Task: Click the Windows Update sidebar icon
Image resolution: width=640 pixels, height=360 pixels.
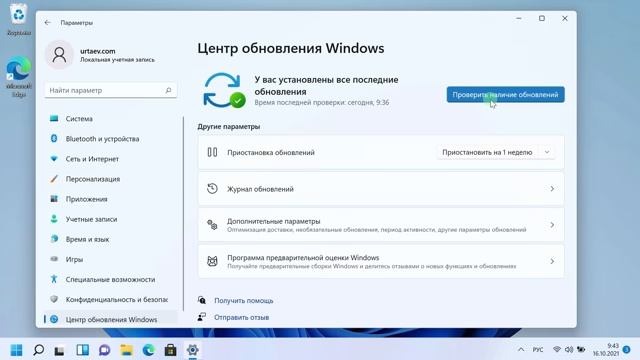Action: [x=54, y=319]
